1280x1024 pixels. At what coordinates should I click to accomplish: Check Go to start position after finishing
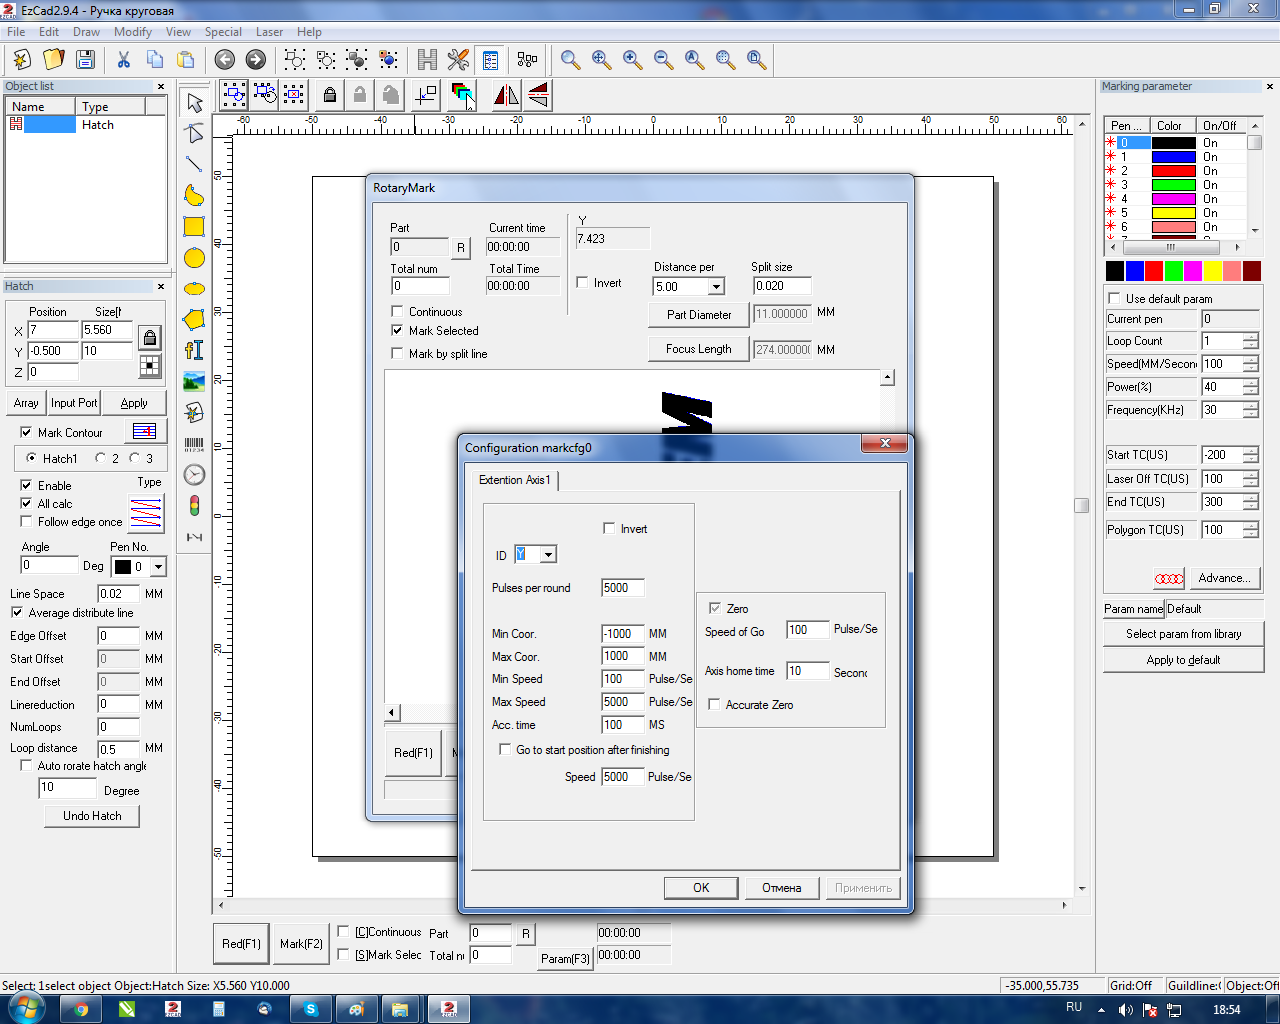click(x=505, y=749)
